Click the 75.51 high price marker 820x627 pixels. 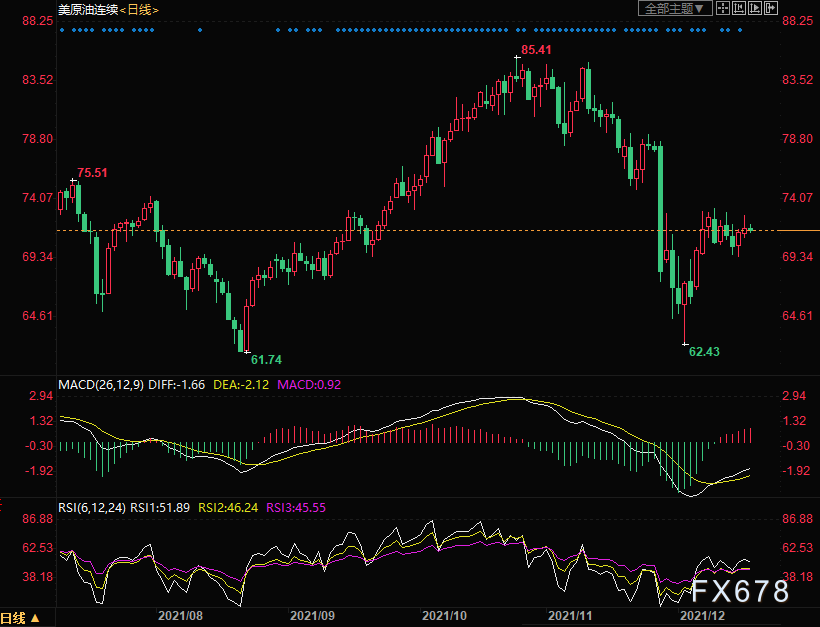(x=93, y=173)
